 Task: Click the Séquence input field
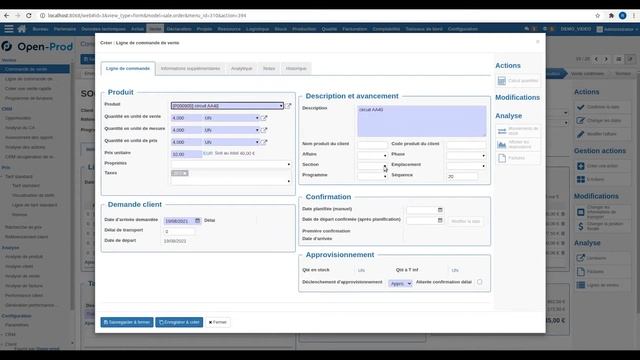click(x=462, y=176)
